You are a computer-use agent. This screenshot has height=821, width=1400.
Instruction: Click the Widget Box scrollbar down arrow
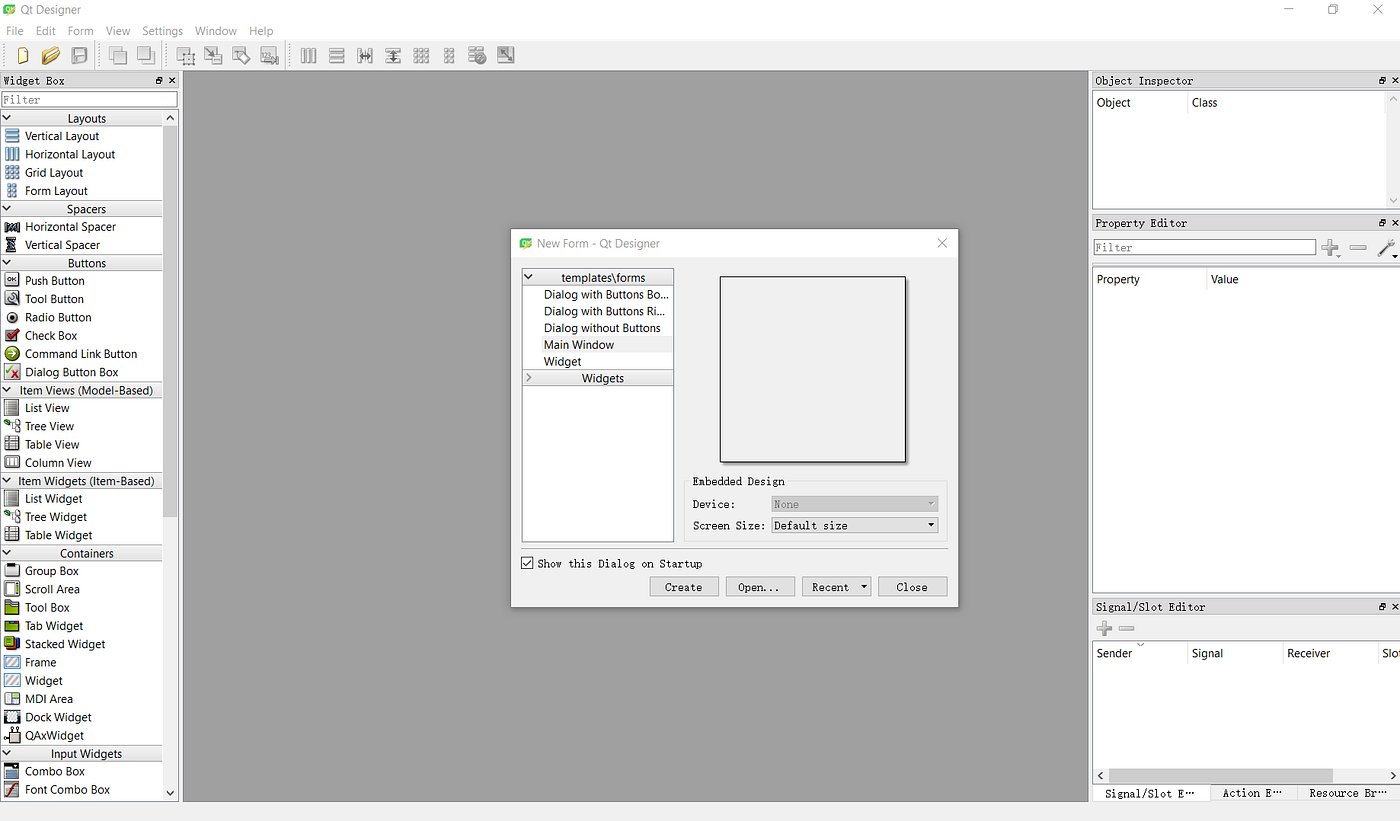170,791
